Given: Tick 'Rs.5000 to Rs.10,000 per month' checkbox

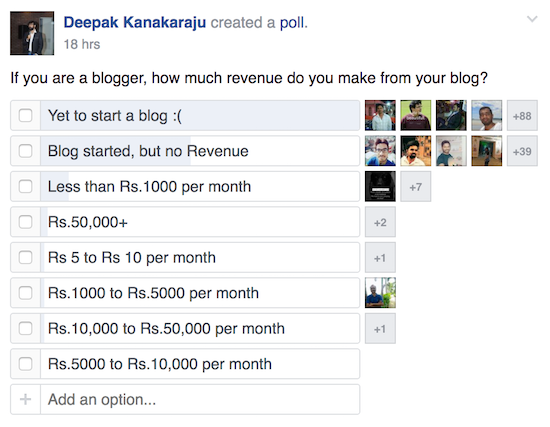Looking at the screenshot, I should [26, 364].
